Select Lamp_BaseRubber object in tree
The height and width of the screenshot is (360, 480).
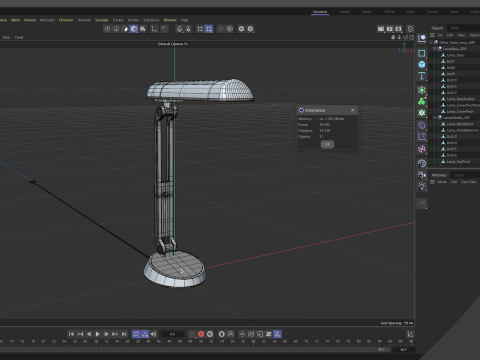[461, 99]
